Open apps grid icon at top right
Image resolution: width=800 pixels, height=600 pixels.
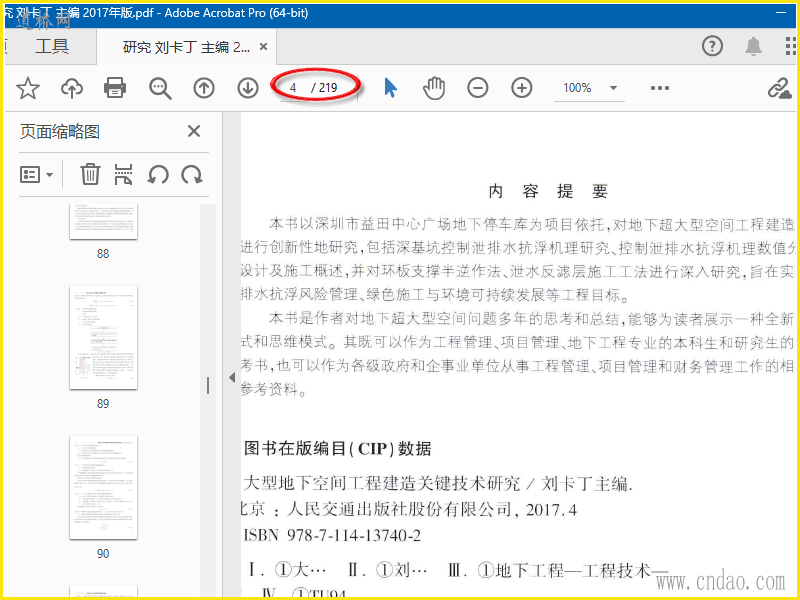click(x=790, y=46)
